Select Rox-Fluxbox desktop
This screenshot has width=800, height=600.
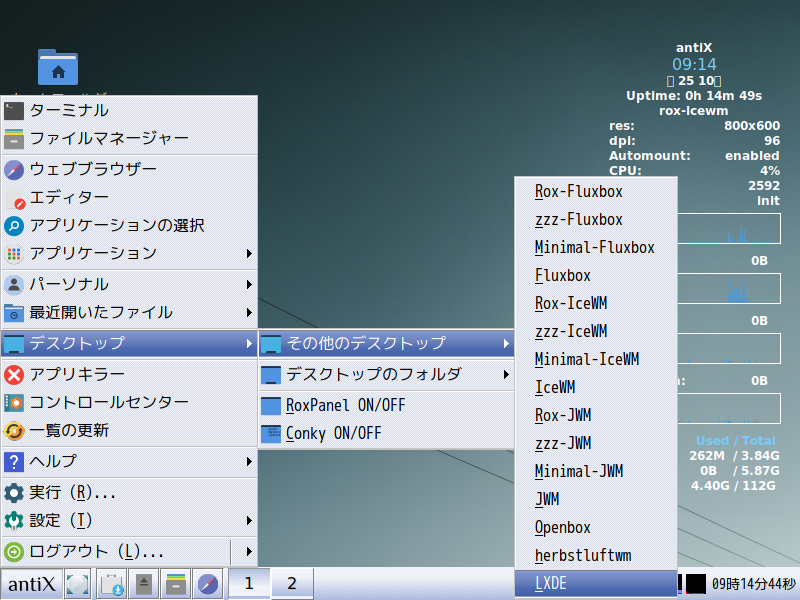point(596,192)
